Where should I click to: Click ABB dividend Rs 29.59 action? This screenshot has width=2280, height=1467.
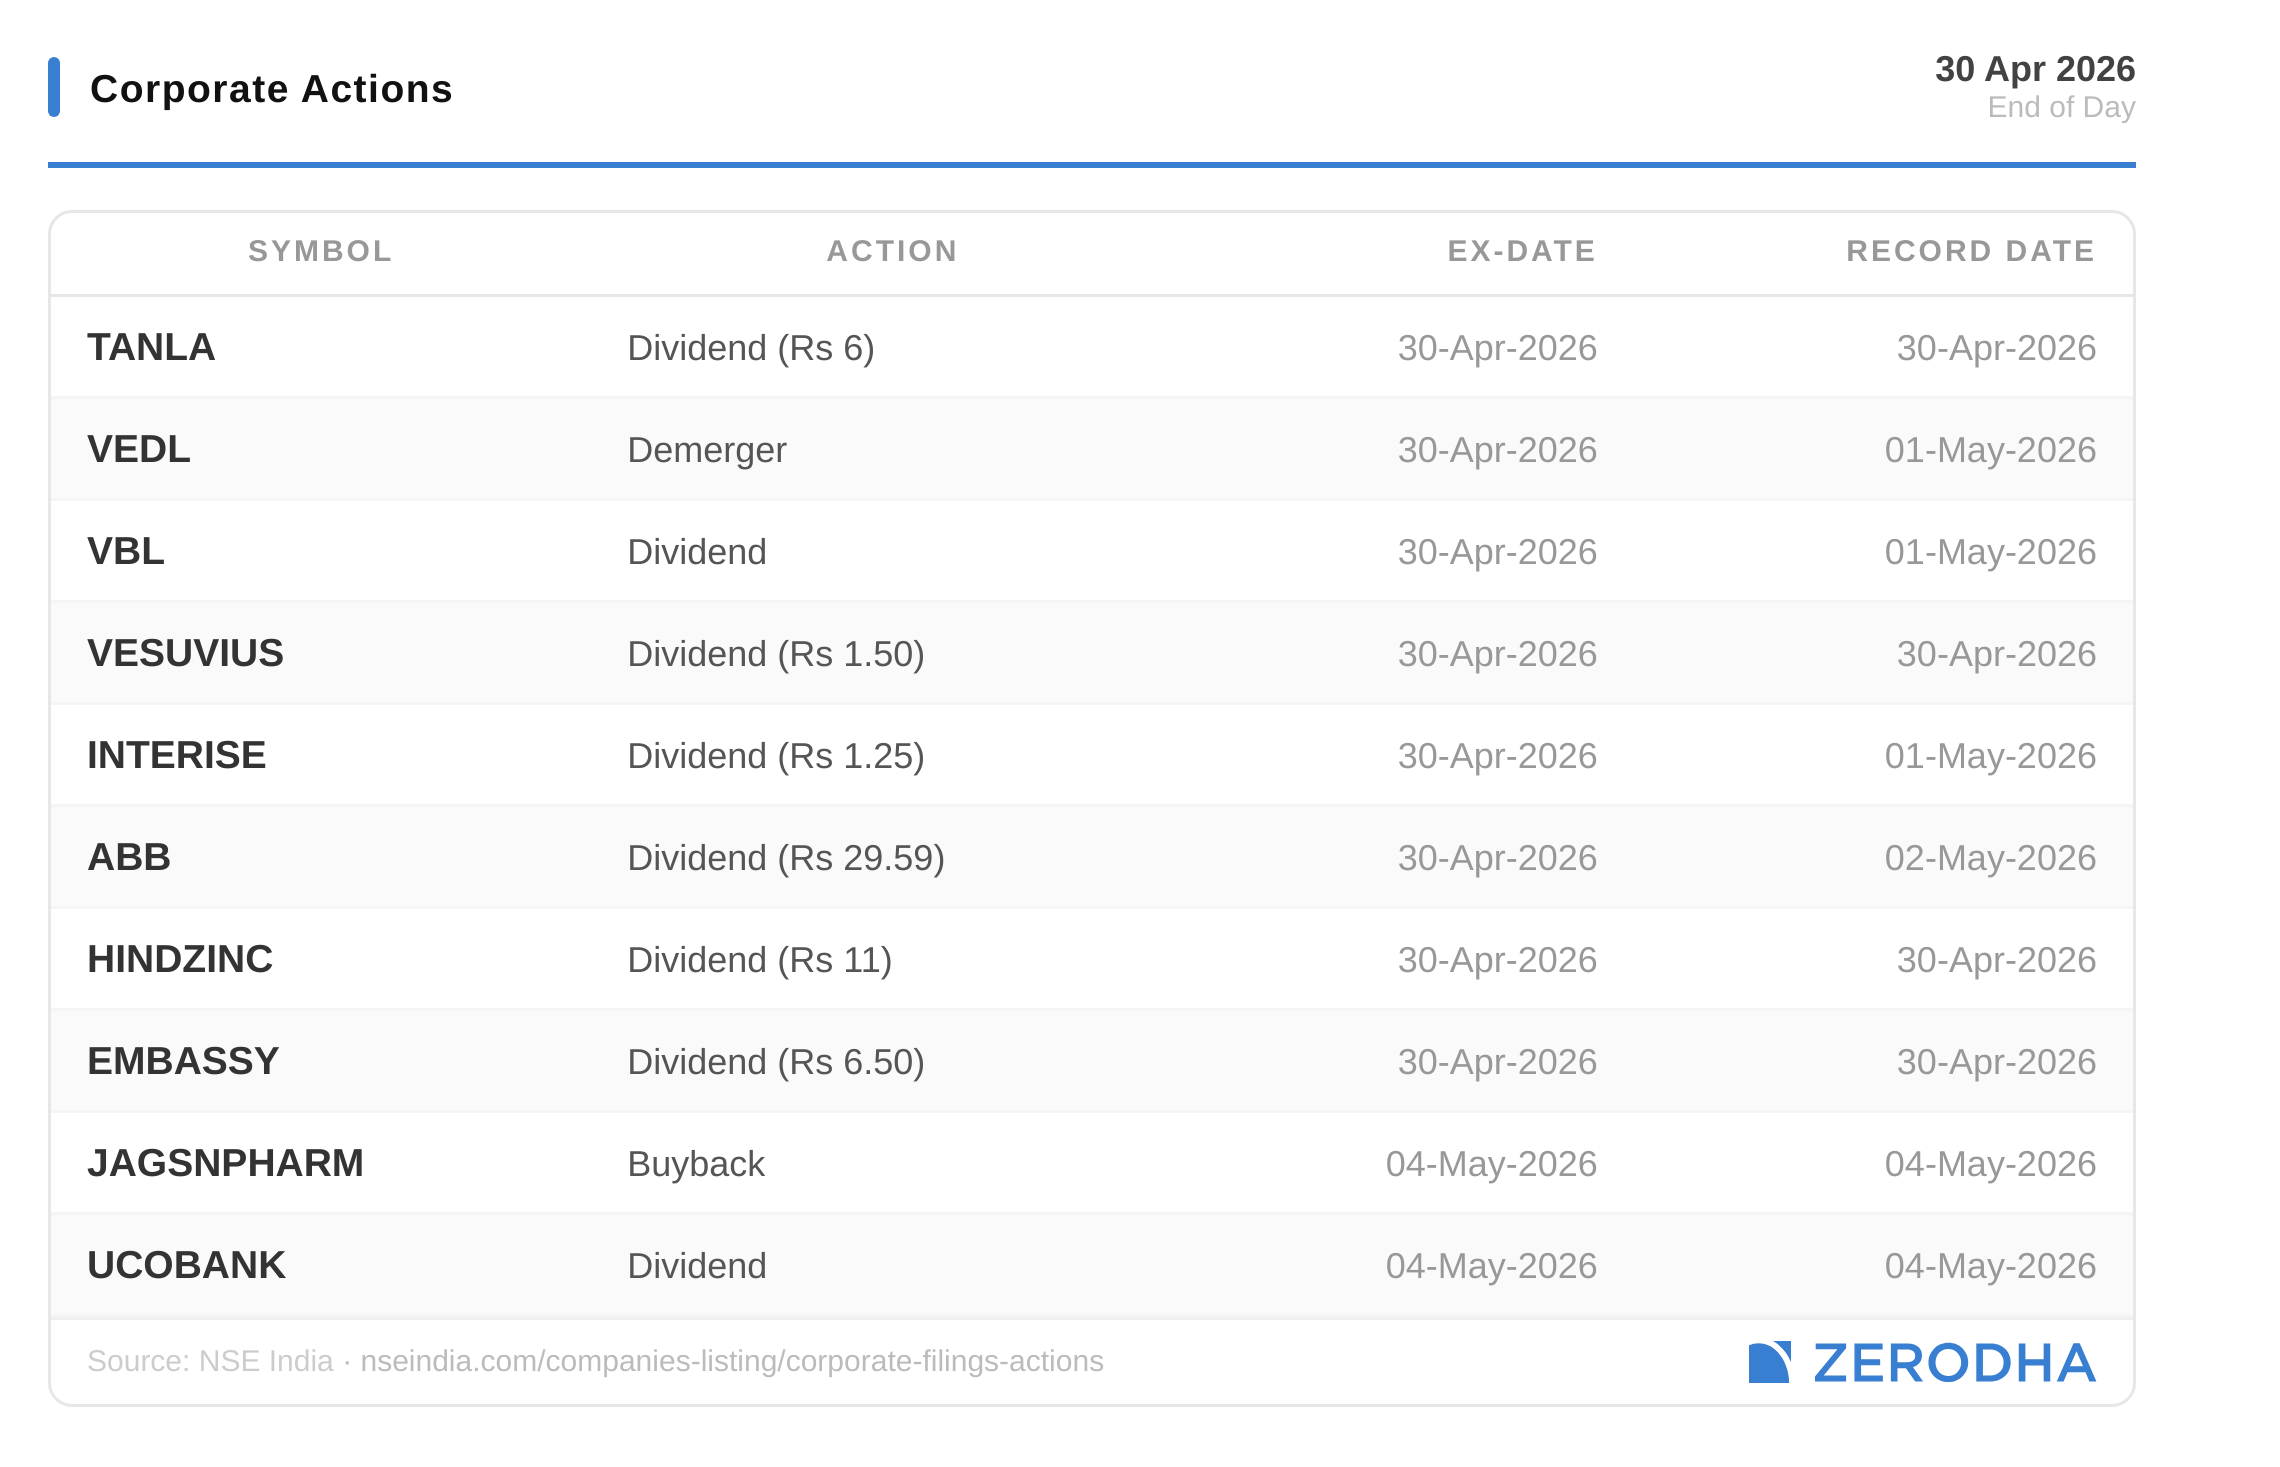(786, 858)
